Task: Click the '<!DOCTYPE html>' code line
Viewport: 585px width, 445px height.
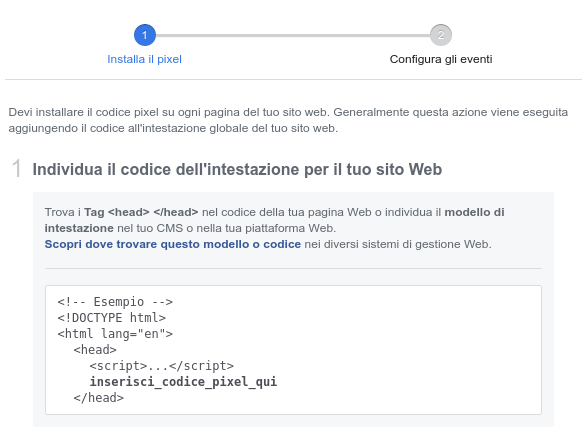Action: tap(111, 318)
